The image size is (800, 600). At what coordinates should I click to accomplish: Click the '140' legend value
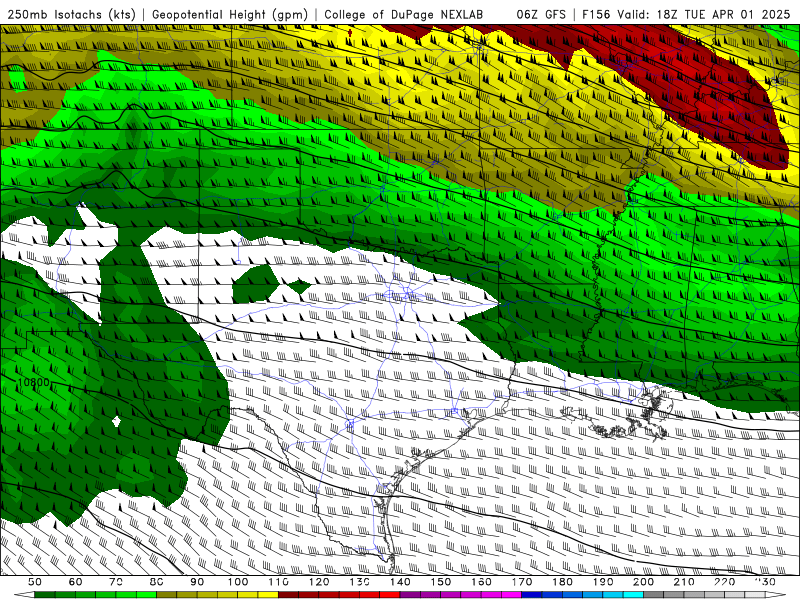tap(400, 582)
